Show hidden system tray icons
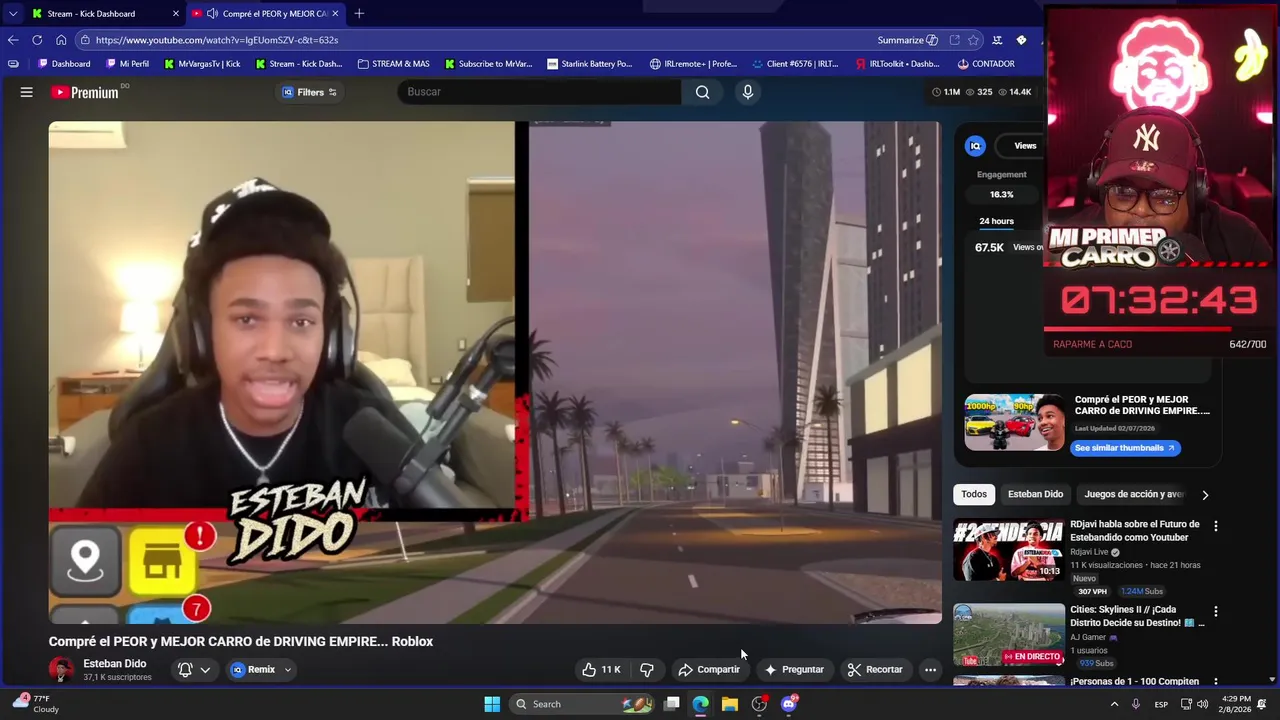 click(x=1114, y=704)
